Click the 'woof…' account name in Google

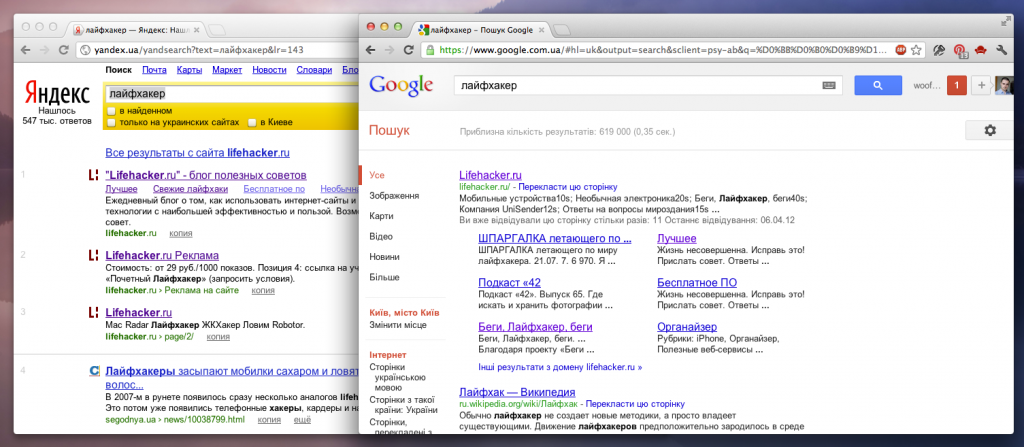tap(926, 85)
